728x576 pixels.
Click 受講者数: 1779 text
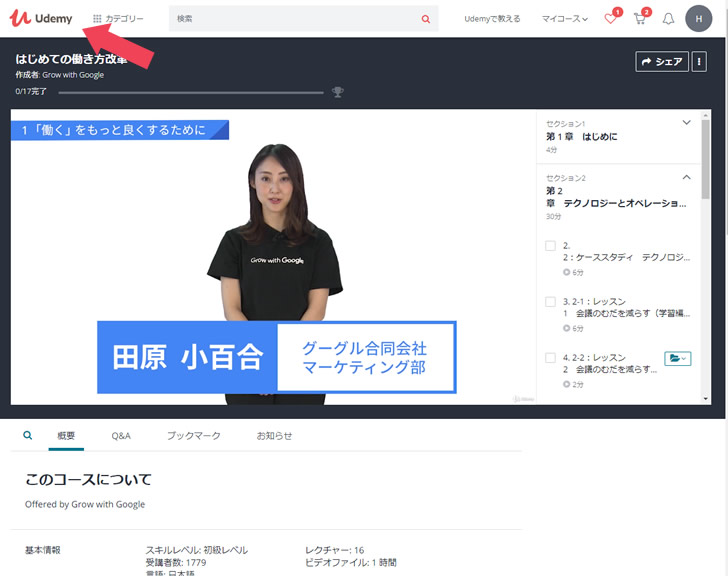coord(176,563)
